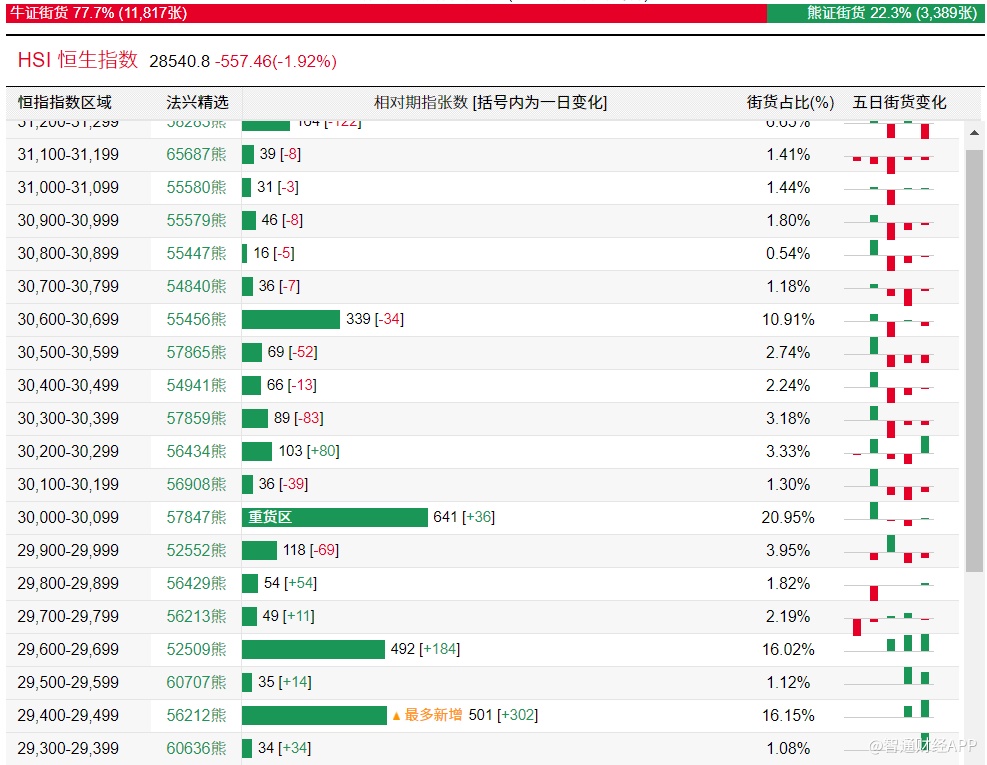The image size is (987, 765).
Task: Click the 五日街货变化 column header
Action: (899, 102)
